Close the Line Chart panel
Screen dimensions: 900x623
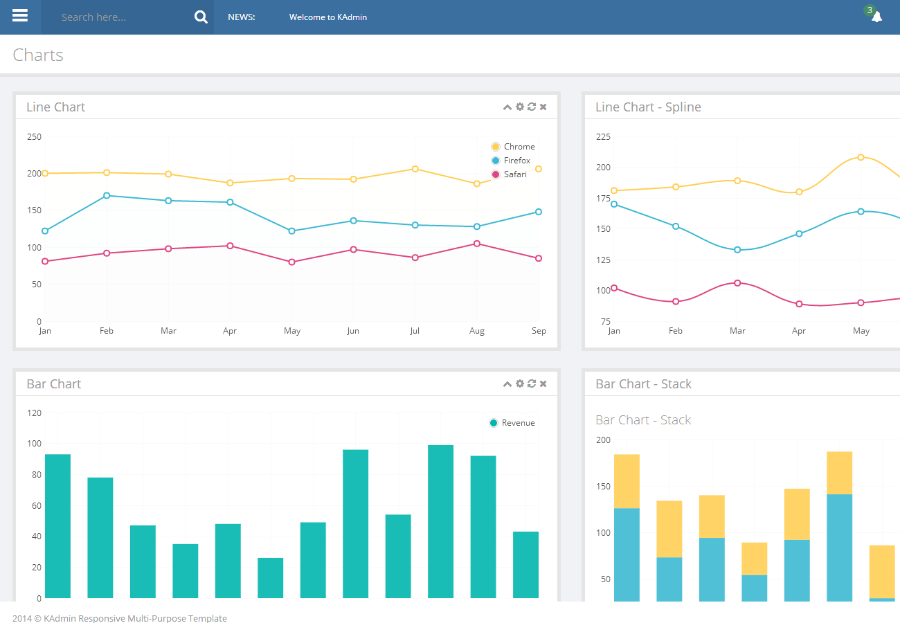(x=543, y=107)
